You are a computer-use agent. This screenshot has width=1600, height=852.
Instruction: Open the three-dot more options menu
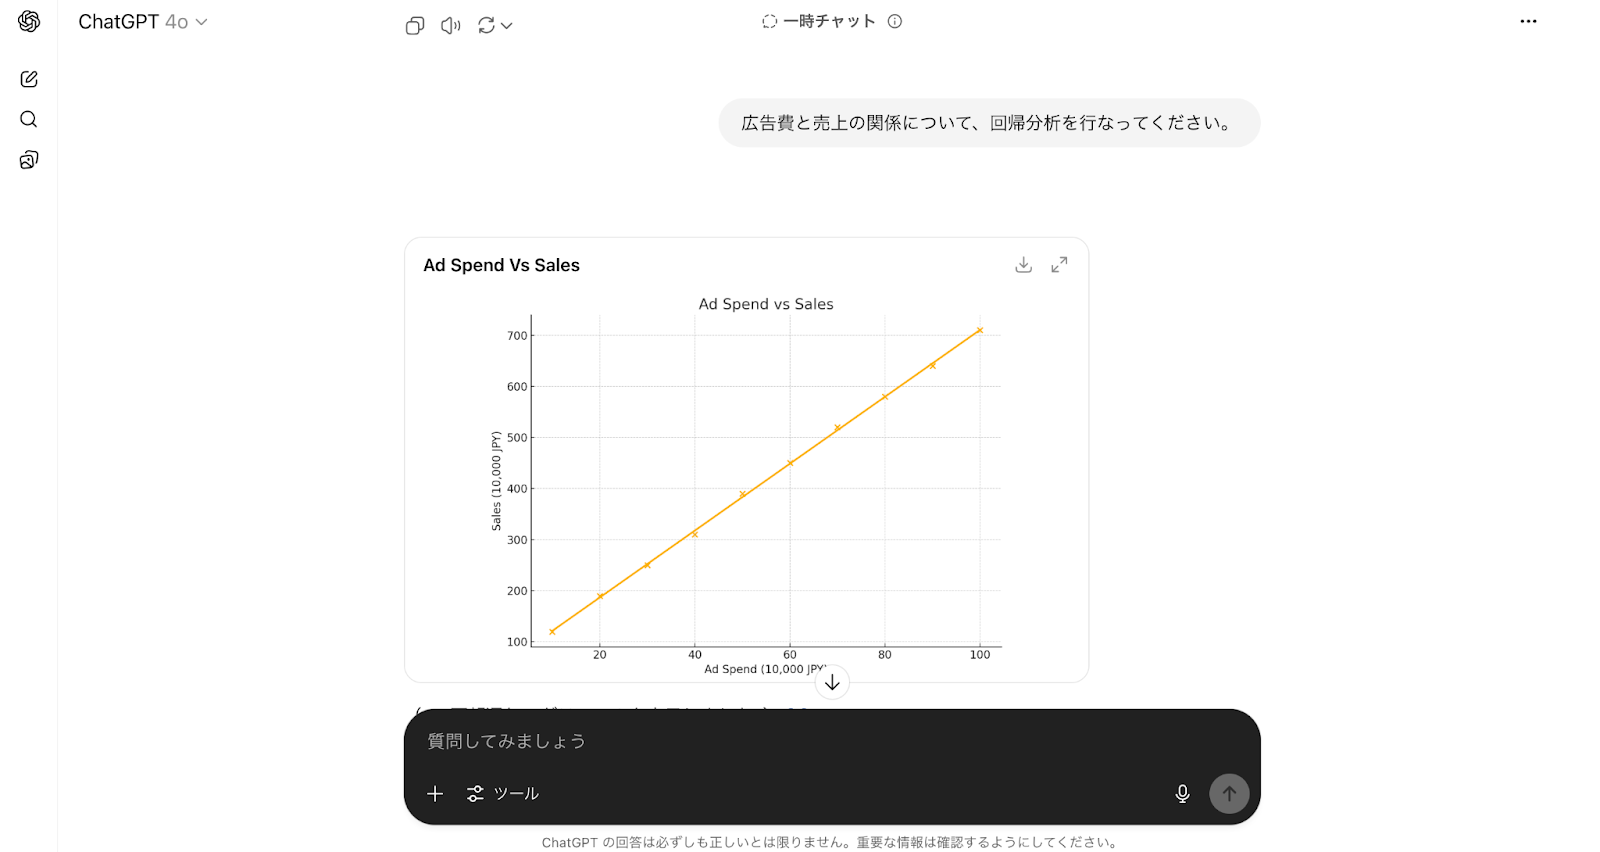(x=1528, y=21)
